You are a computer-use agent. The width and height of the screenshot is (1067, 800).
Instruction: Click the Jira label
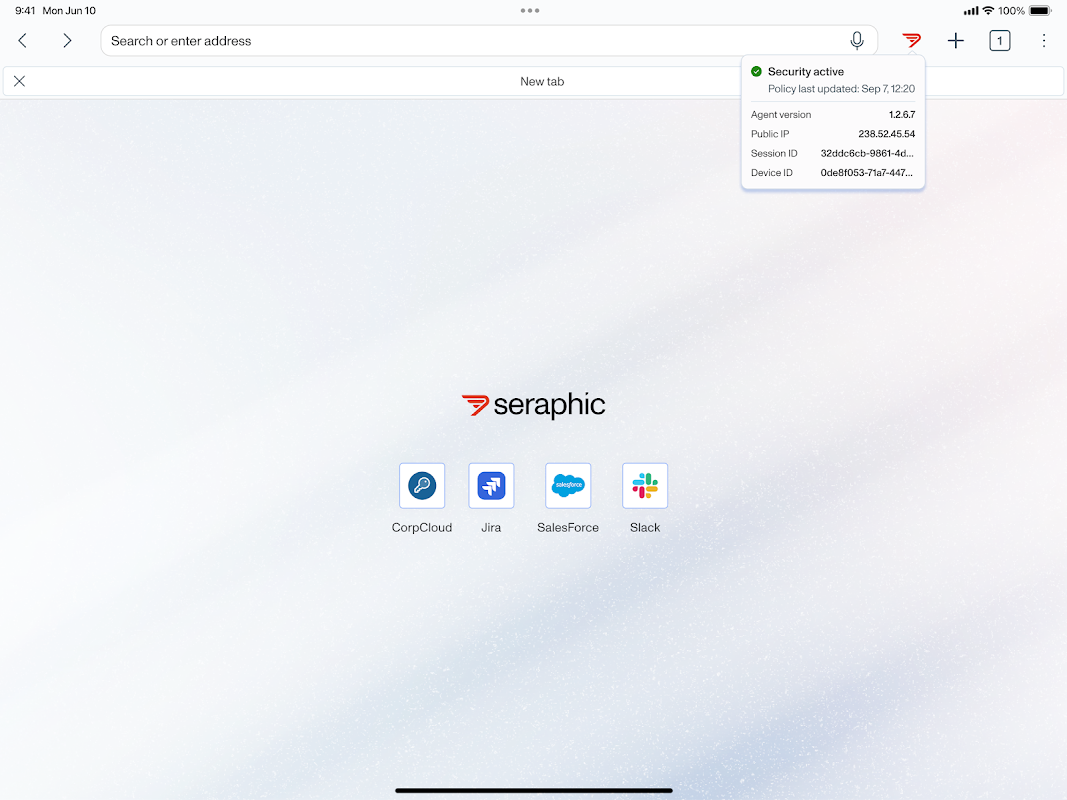point(491,527)
